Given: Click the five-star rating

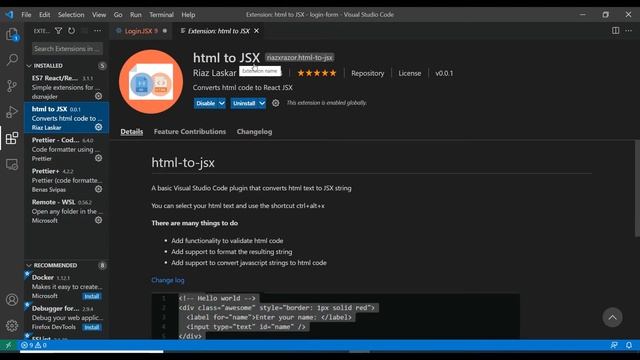Looking at the screenshot, I should 317,73.
